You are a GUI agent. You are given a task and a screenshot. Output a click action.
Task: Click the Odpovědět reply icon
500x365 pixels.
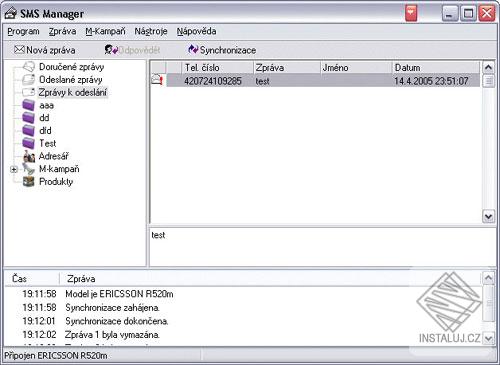111,50
